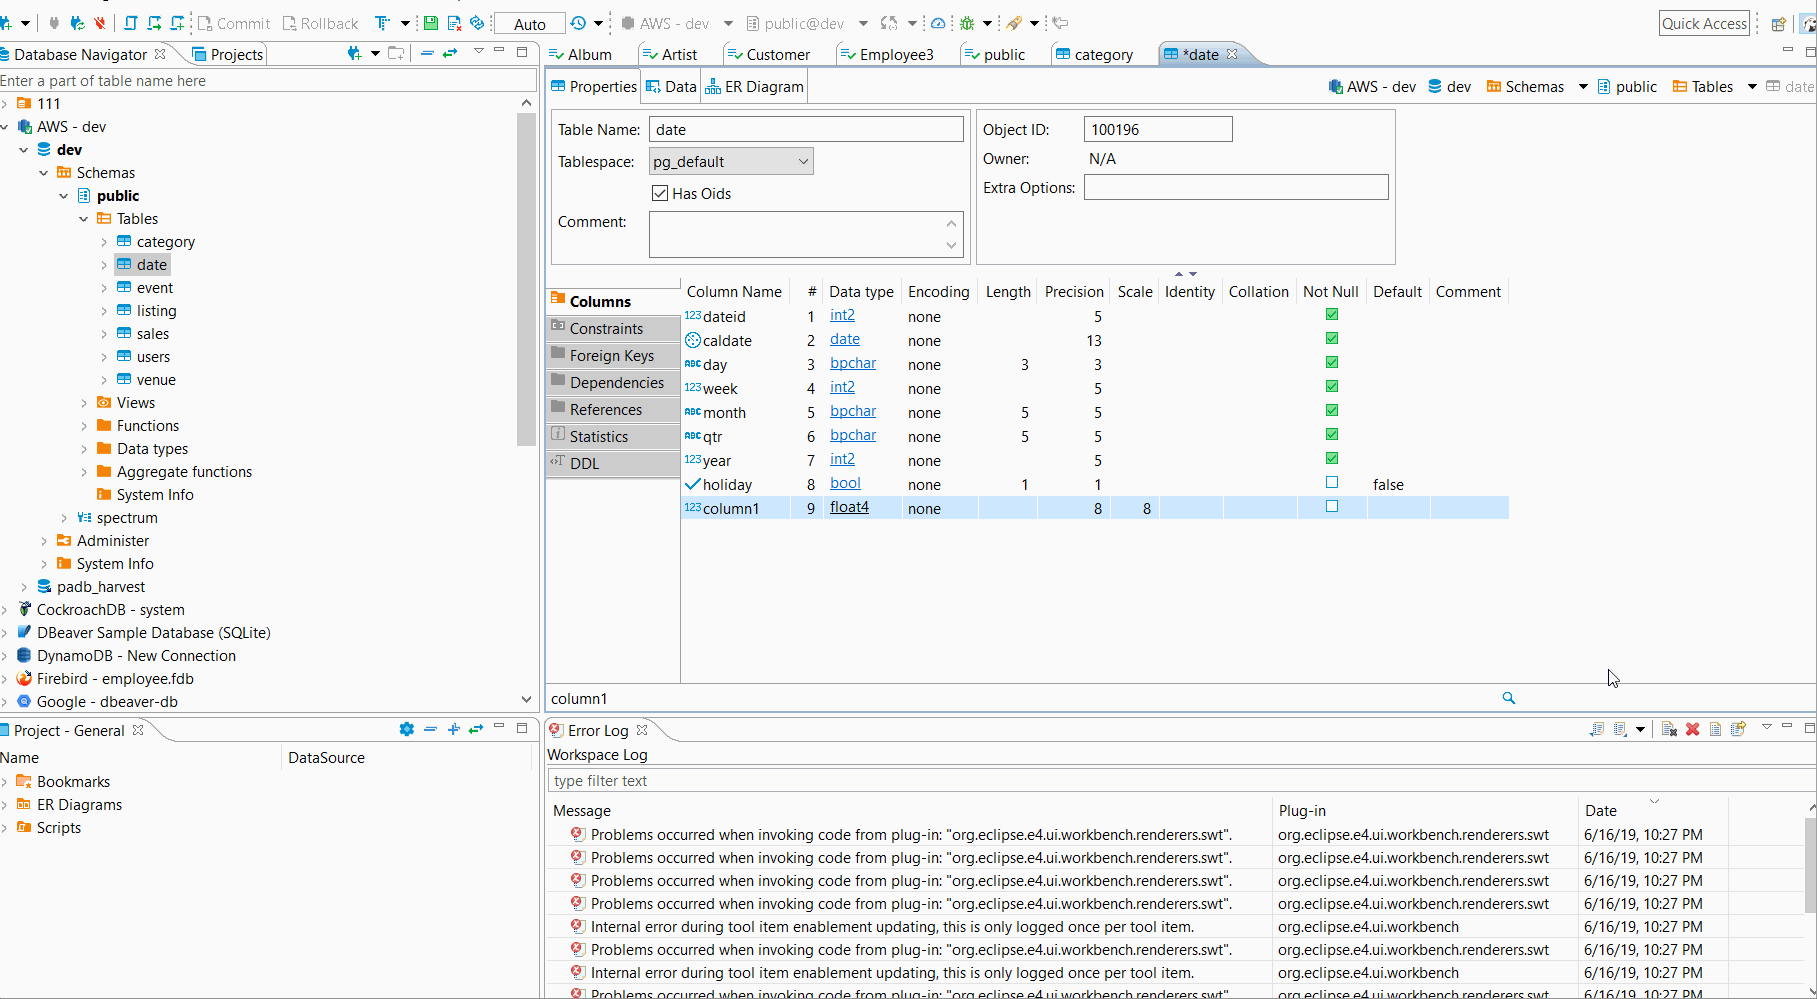This screenshot has width=1817, height=999.
Task: Open the Constraints panel link
Action: (x=605, y=328)
